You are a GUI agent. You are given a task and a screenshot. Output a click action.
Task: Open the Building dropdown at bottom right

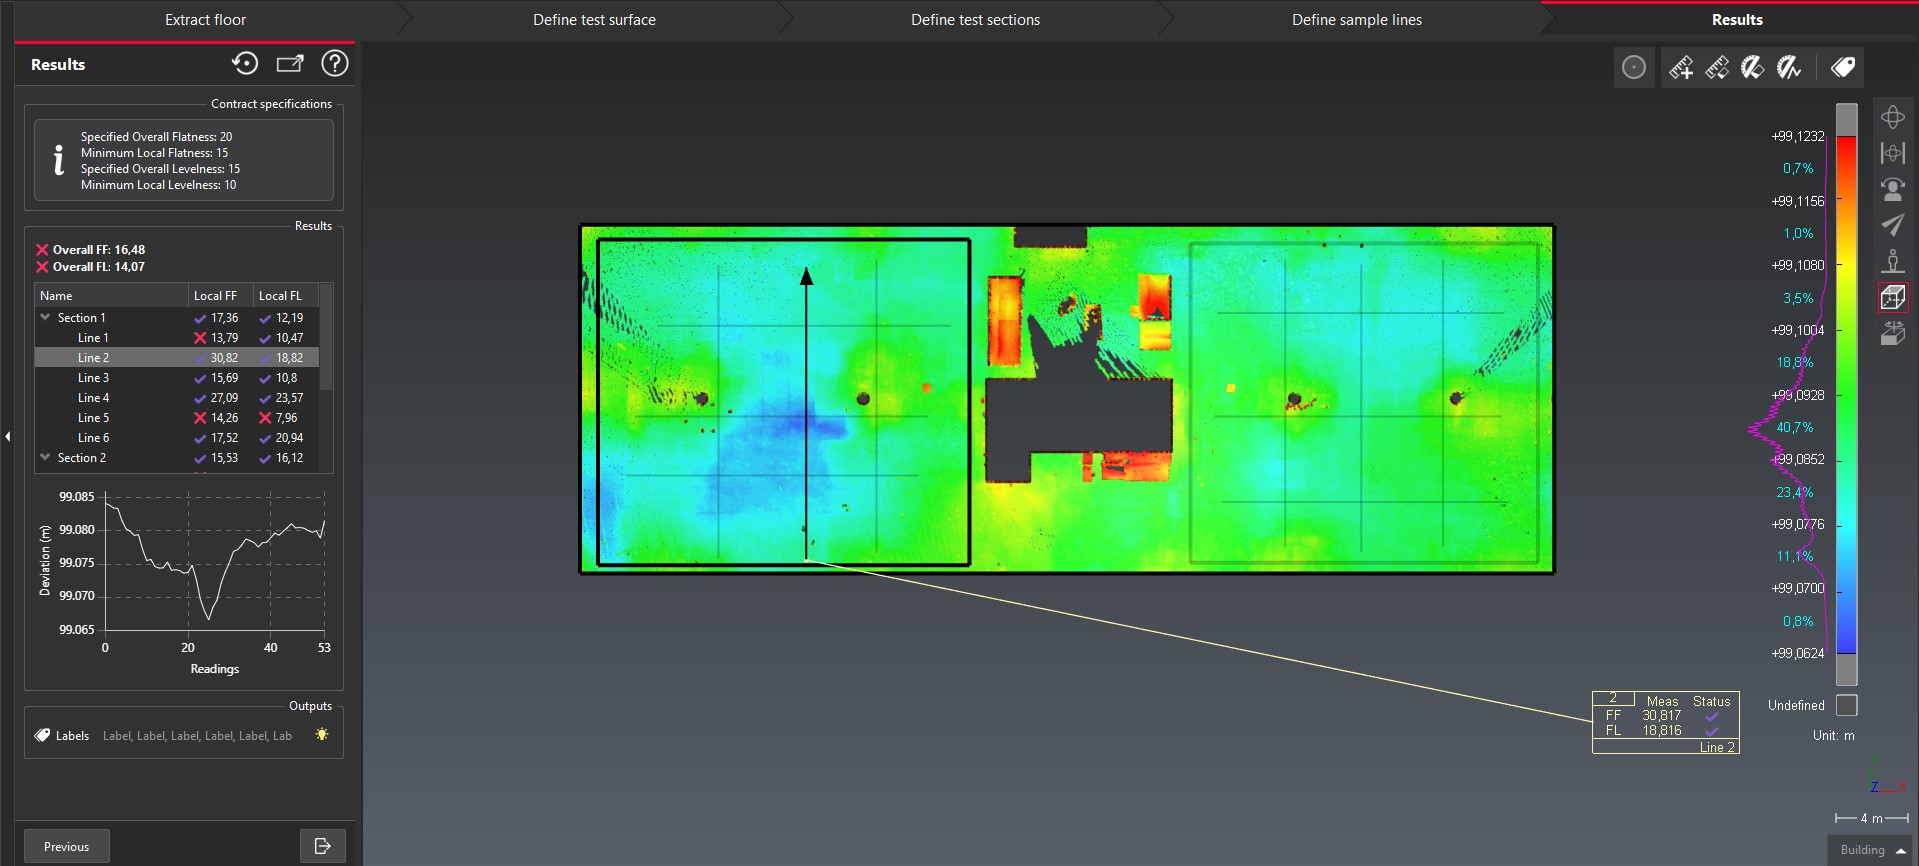[x=1872, y=850]
